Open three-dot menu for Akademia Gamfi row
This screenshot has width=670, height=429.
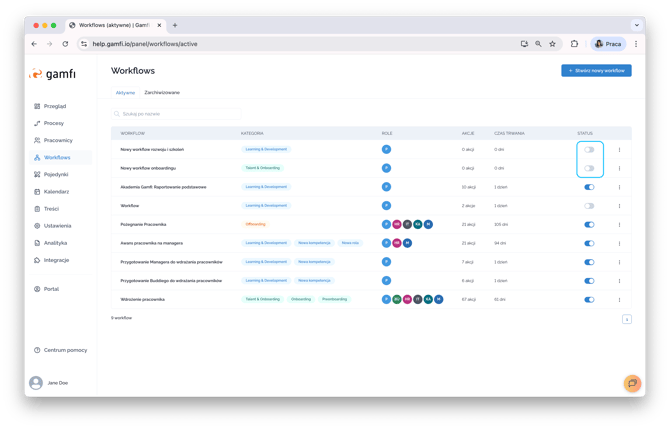coord(619,187)
